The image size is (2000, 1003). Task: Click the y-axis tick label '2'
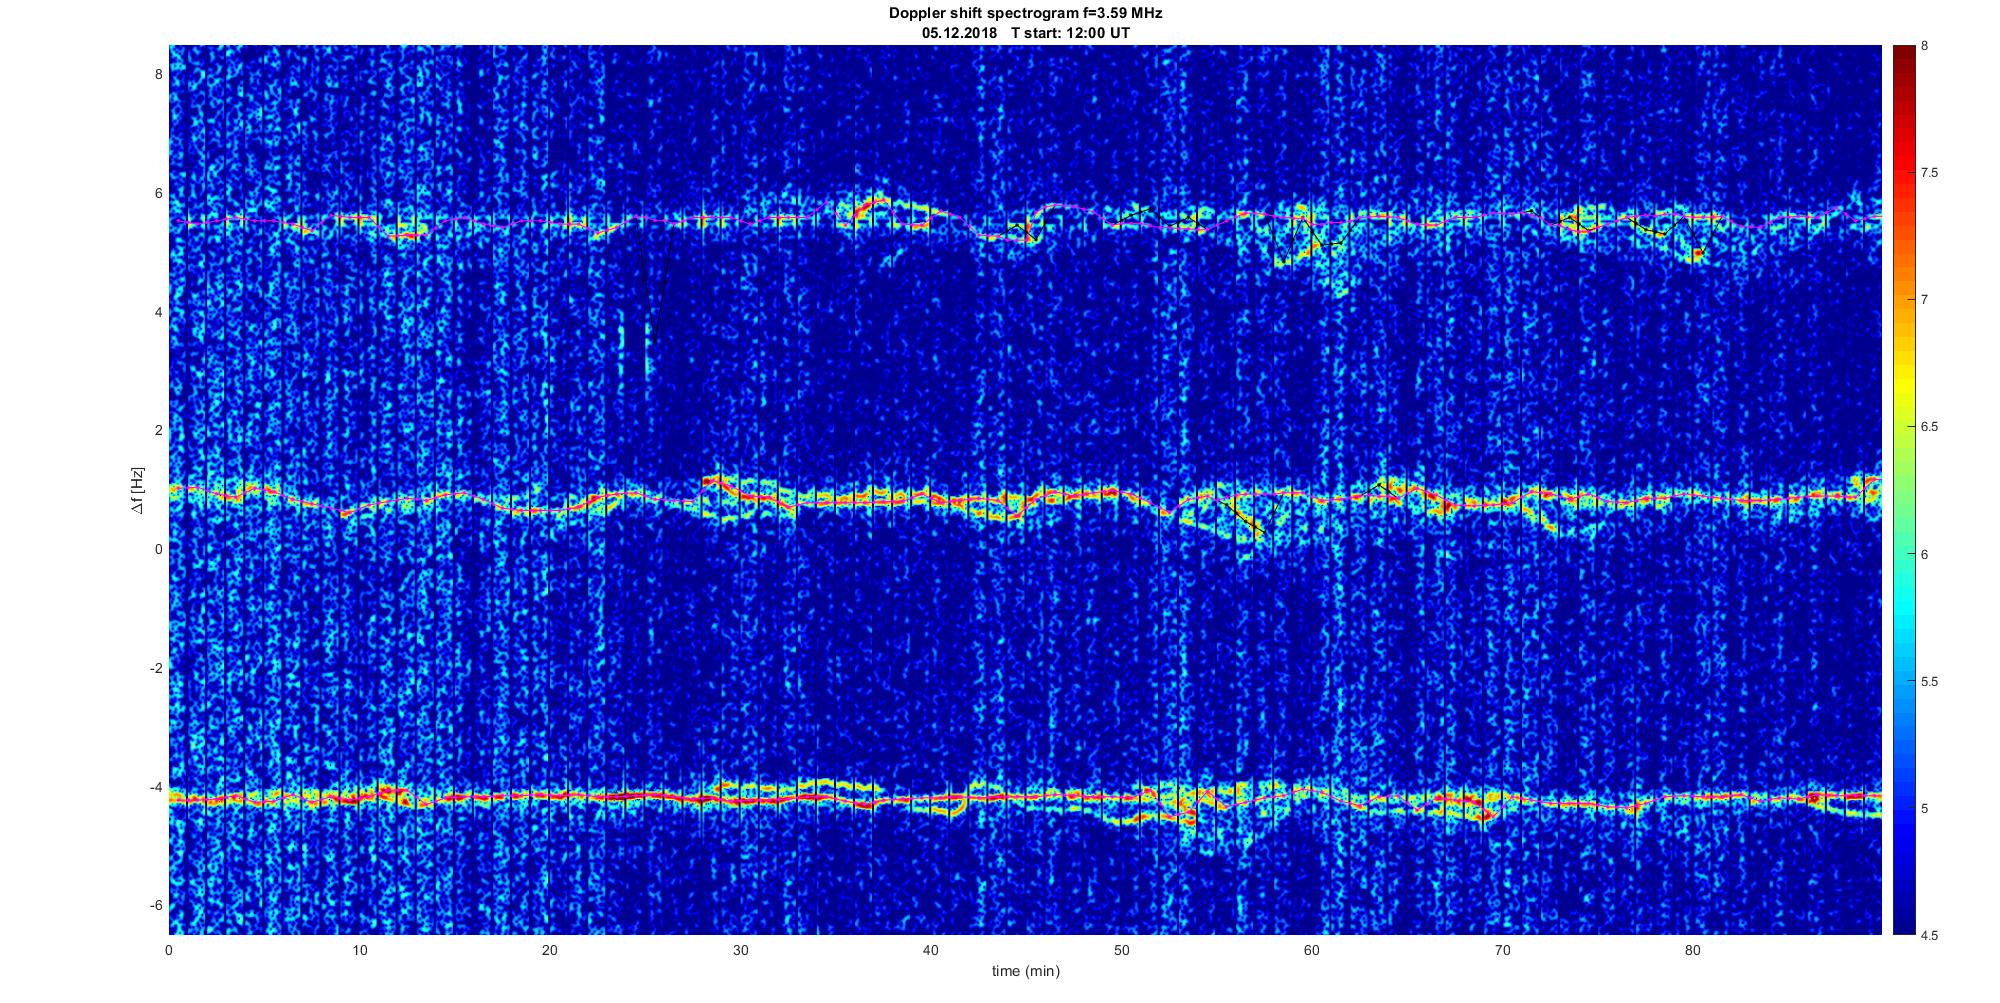point(158,430)
